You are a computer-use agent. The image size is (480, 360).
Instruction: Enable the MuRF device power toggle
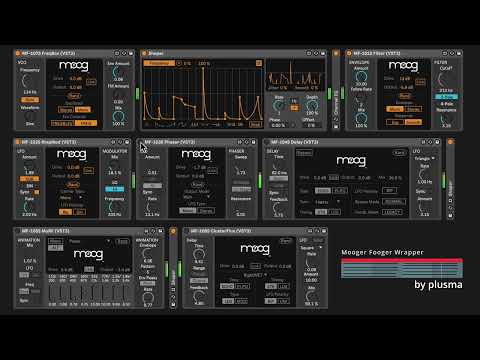(18, 231)
